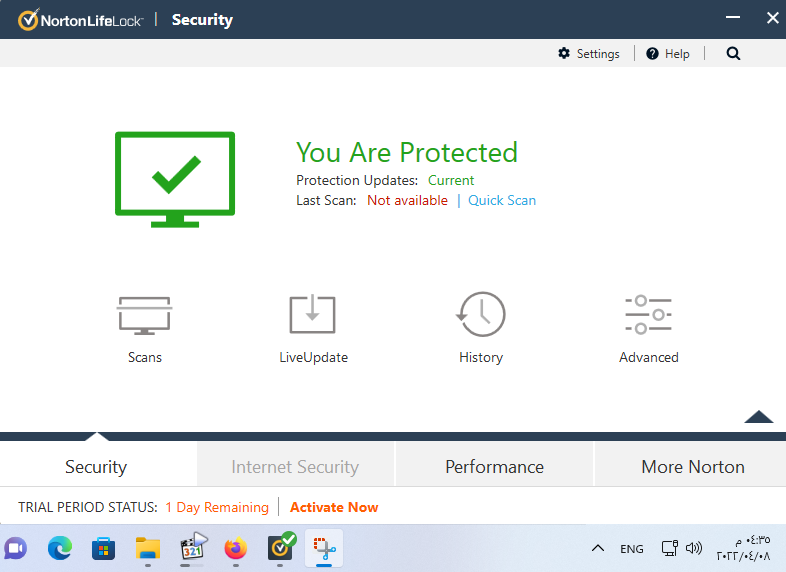This screenshot has width=786, height=572.
Task: Close the Norton Security window
Action: coord(772,18)
